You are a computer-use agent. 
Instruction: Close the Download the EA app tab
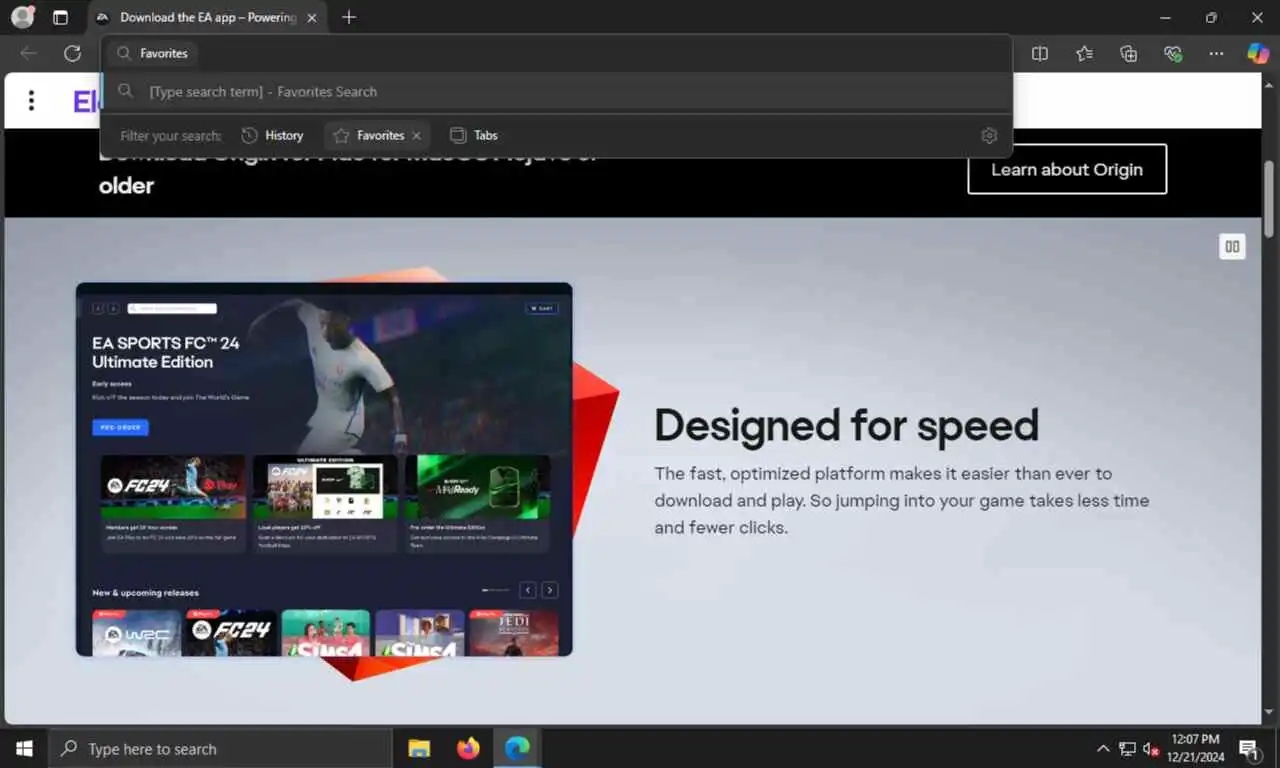(312, 17)
